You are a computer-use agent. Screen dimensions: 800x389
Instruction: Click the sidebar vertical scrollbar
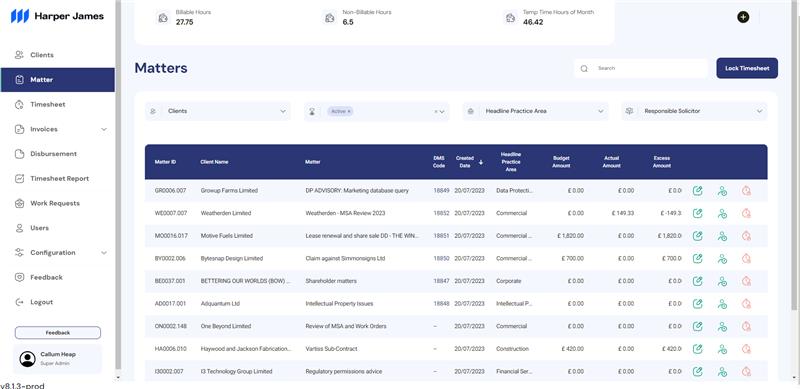pyautogui.click(x=118, y=184)
